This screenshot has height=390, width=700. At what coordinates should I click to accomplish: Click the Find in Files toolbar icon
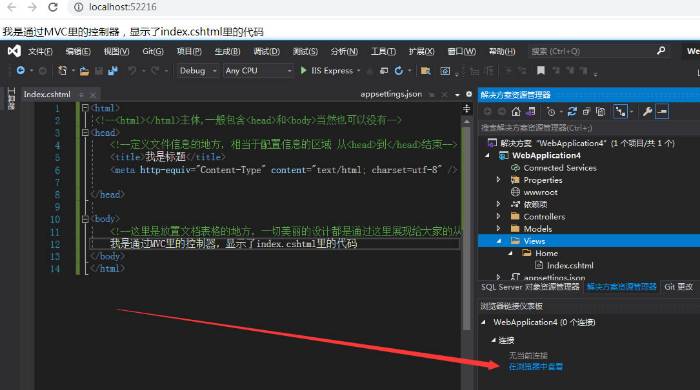[x=425, y=71]
